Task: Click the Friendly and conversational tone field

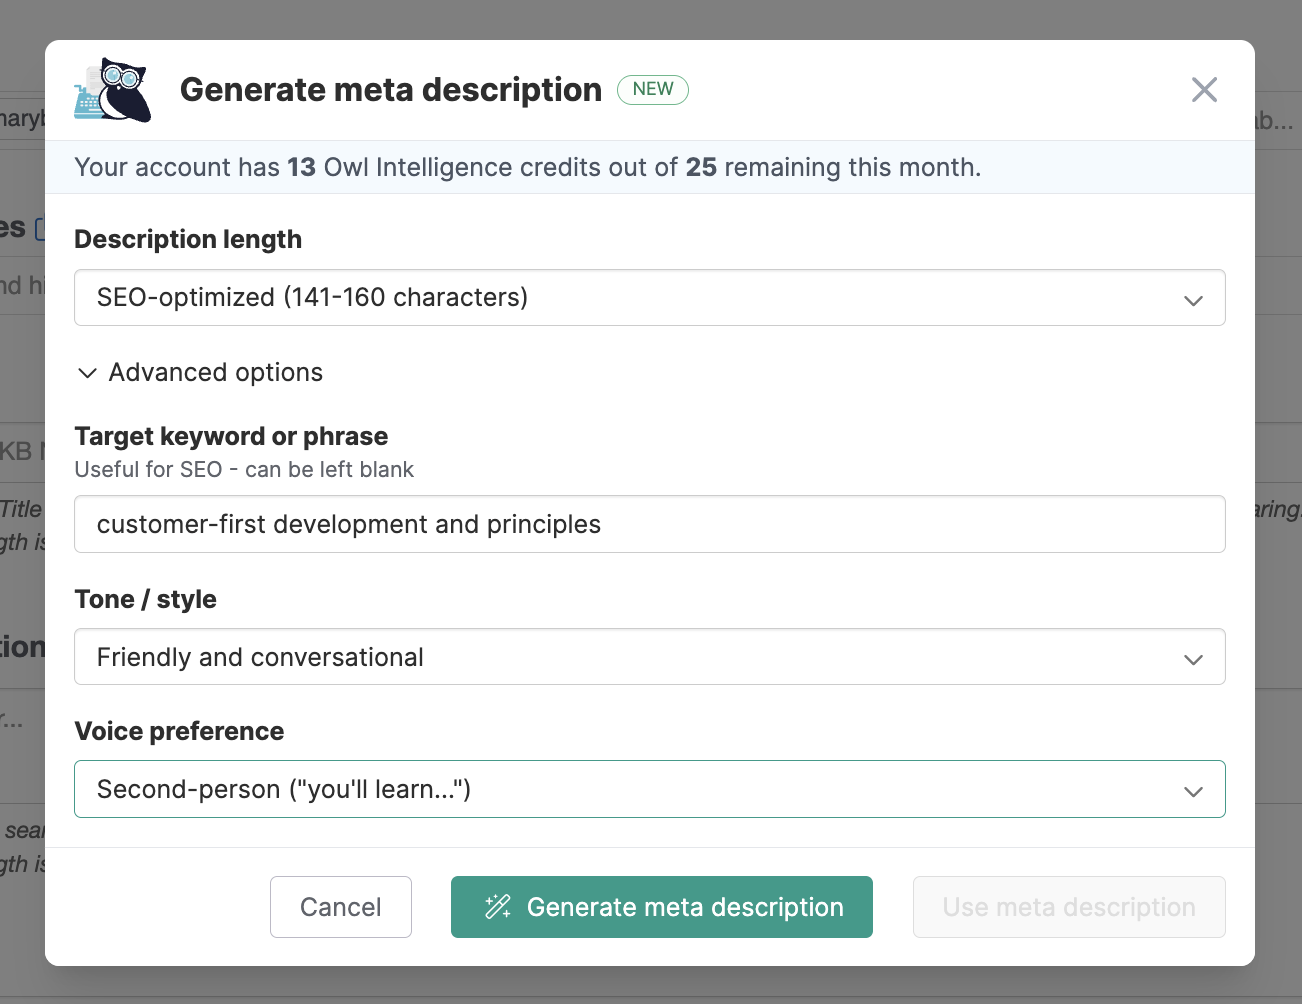Action: [650, 657]
